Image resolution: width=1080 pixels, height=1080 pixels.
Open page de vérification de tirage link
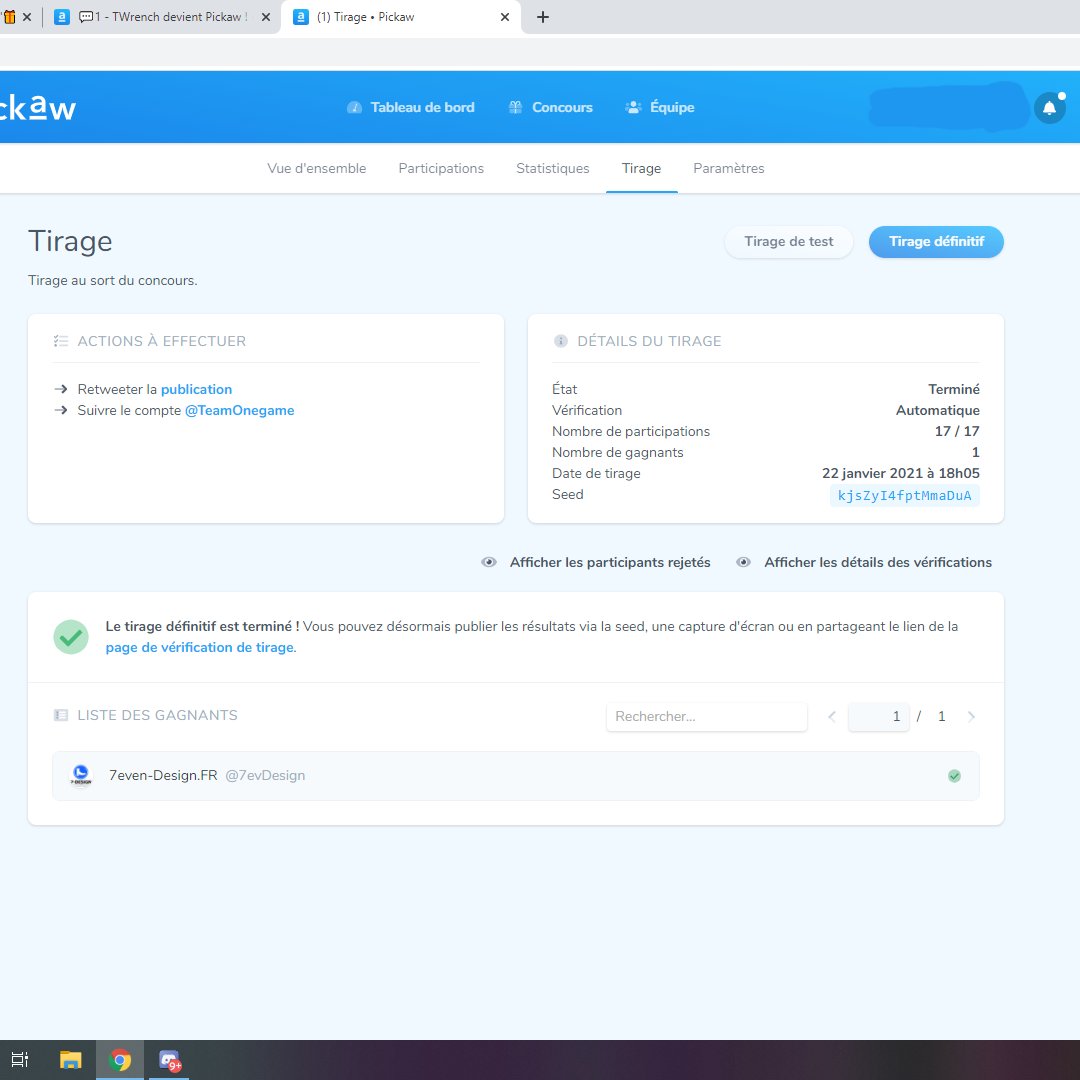(x=200, y=647)
